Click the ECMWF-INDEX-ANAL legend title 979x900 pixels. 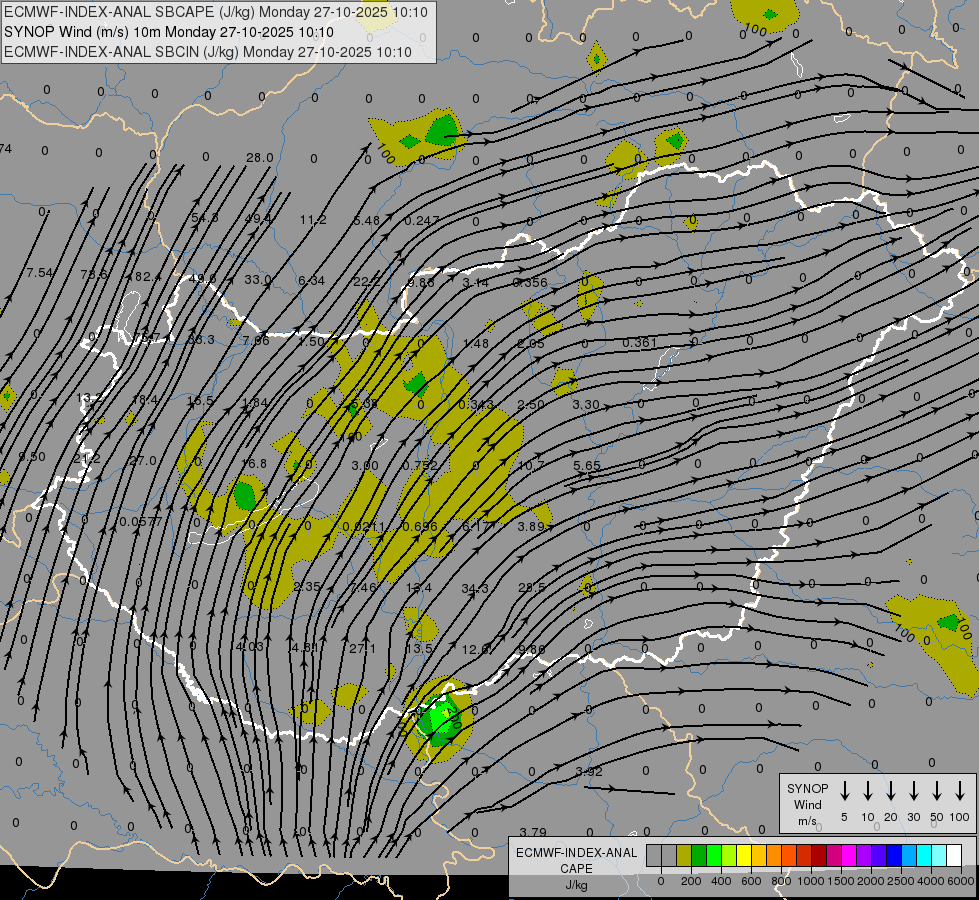click(x=576, y=853)
